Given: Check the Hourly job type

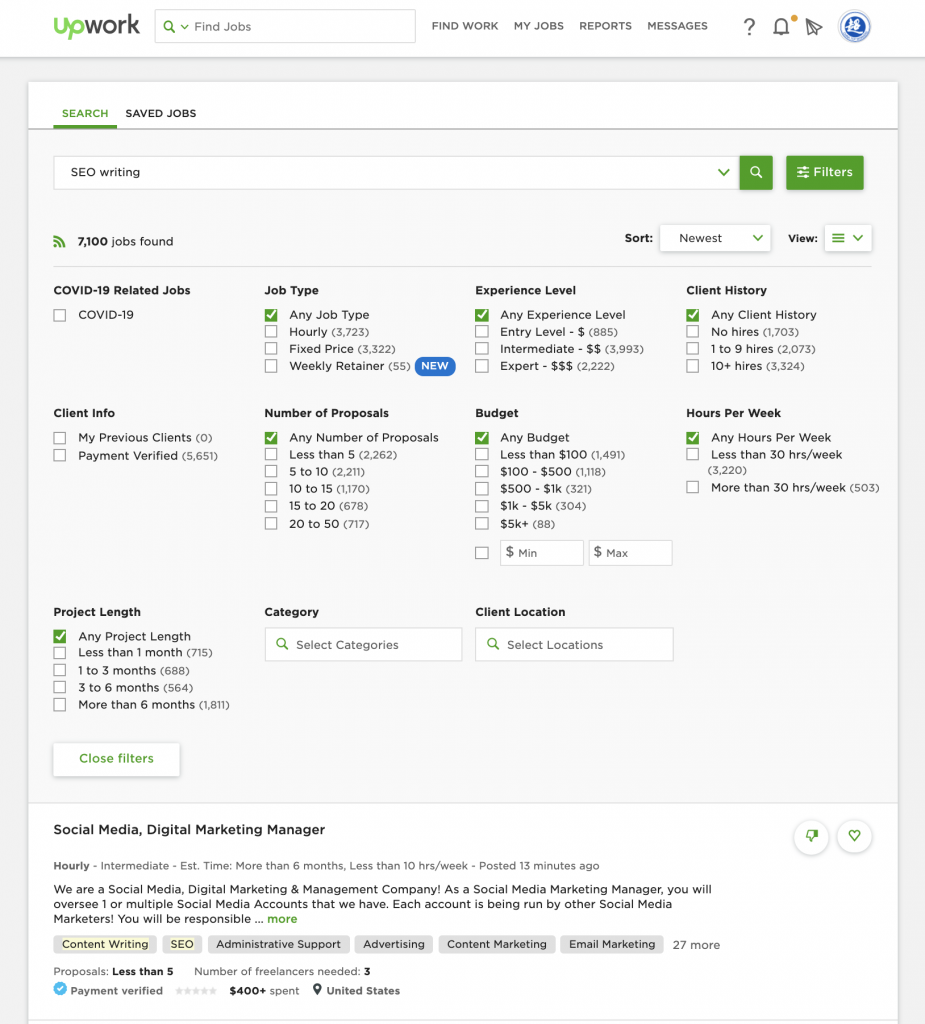Looking at the screenshot, I should (271, 332).
